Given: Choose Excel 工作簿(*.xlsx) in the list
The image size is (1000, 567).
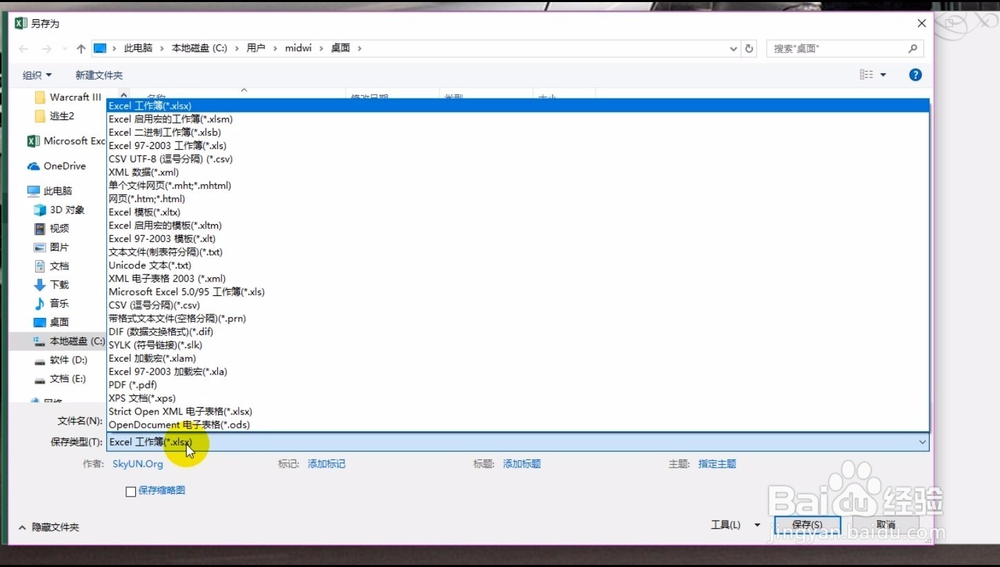Looking at the screenshot, I should coord(517,106).
